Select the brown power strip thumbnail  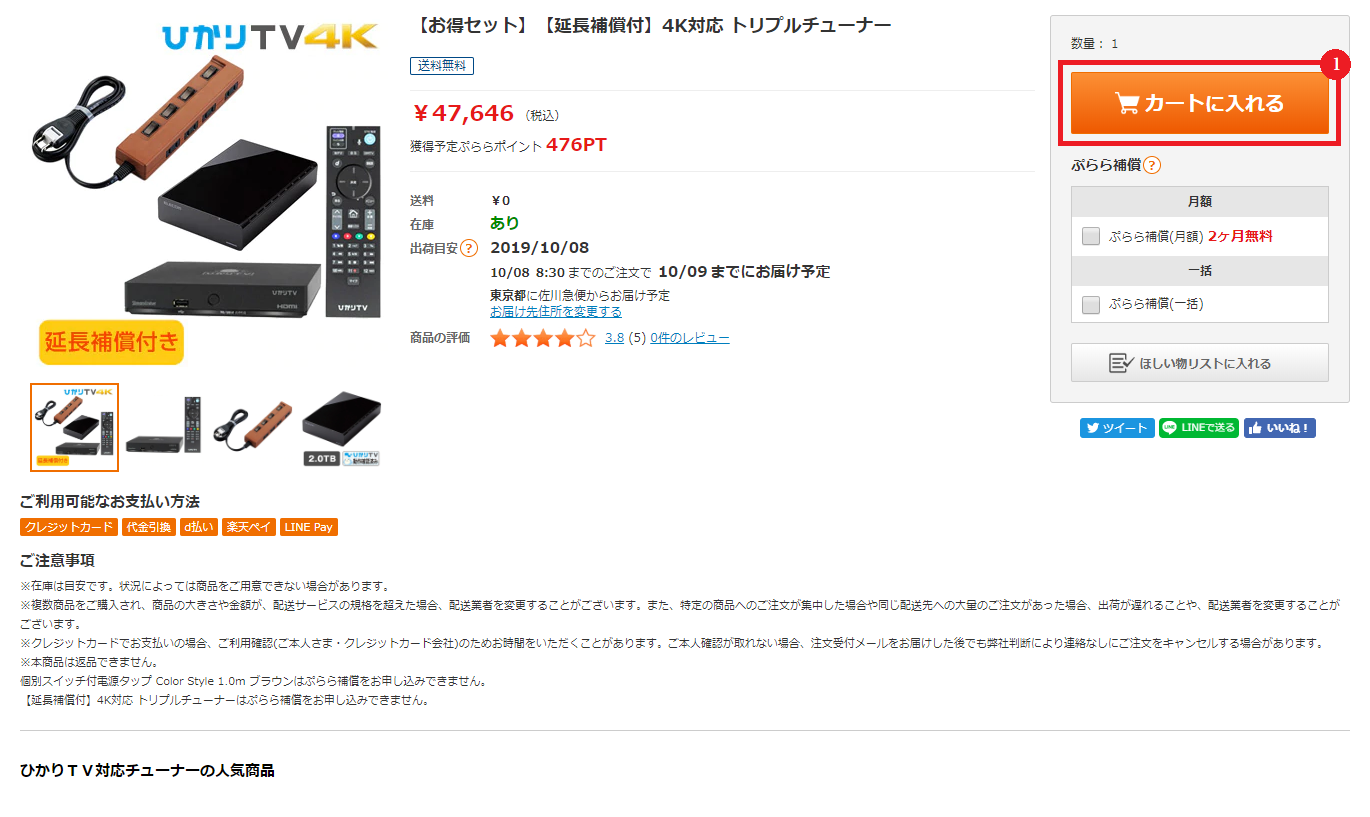tap(251, 427)
